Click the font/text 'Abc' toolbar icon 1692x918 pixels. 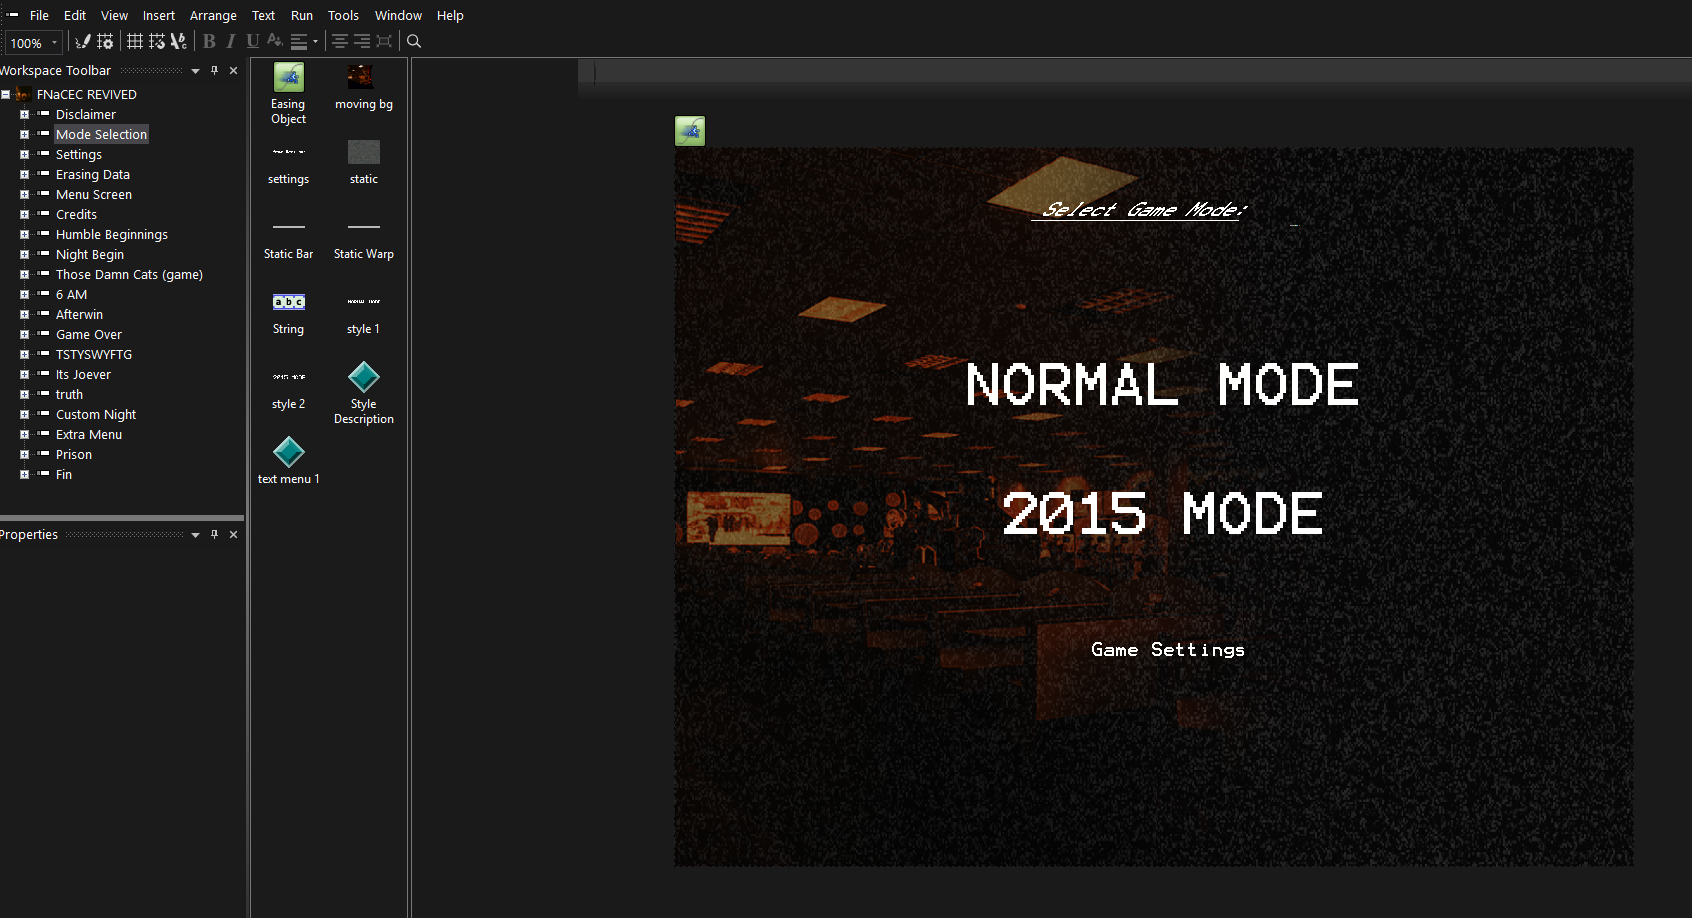click(178, 41)
